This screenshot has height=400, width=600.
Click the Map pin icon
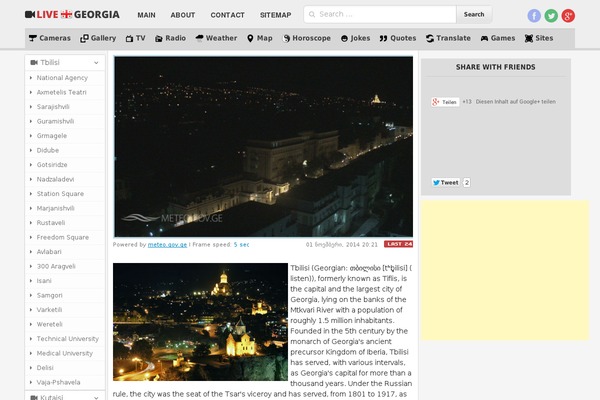(x=250, y=38)
